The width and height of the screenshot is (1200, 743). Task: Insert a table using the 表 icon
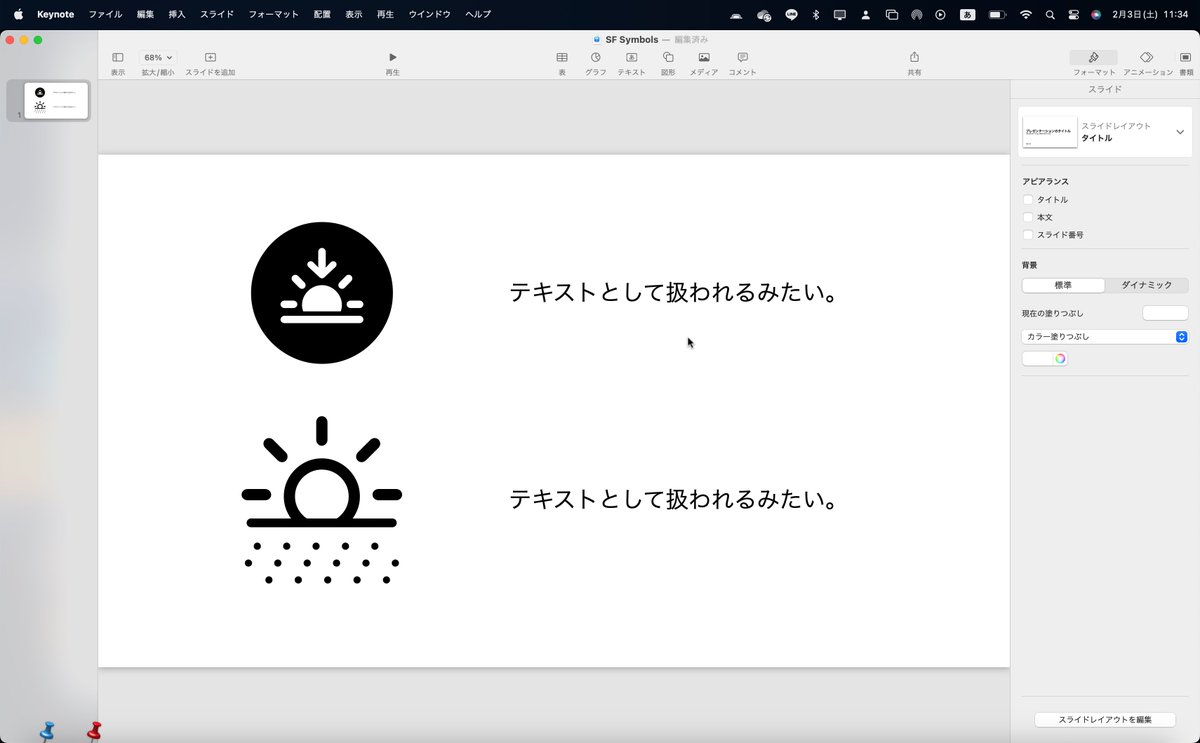point(562,58)
